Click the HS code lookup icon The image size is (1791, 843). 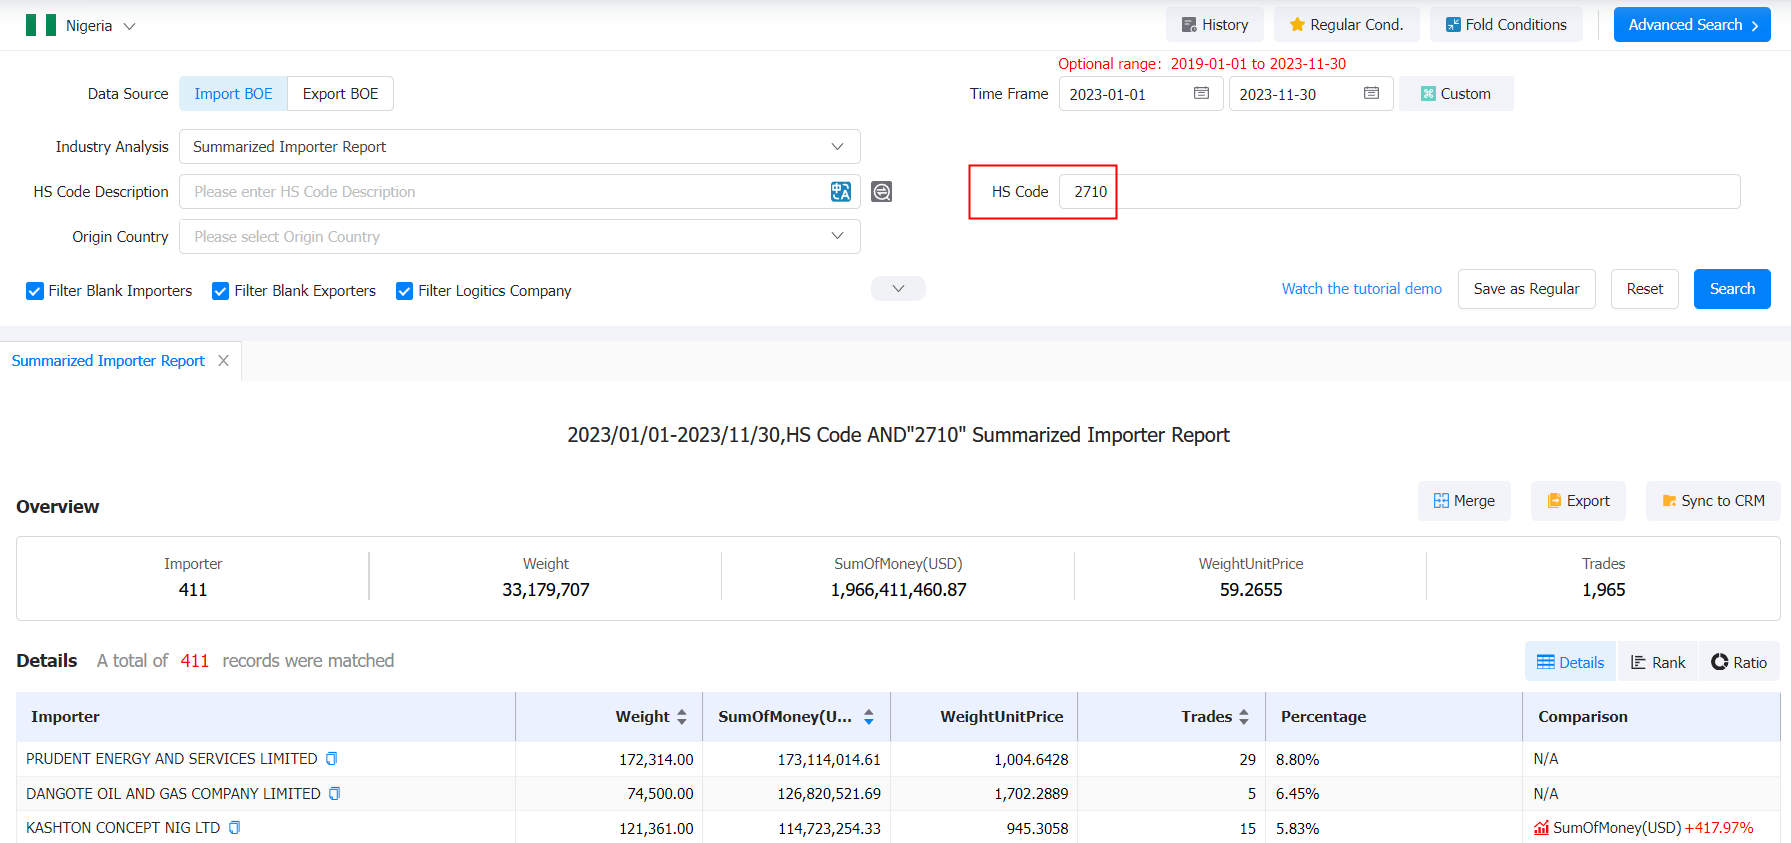pos(881,191)
